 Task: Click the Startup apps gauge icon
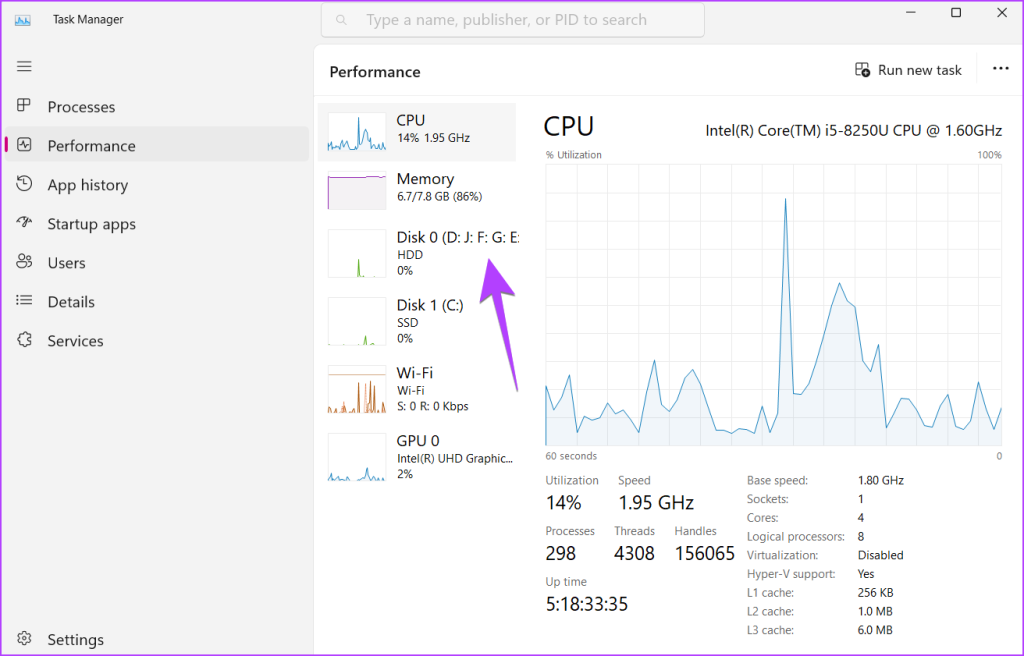coord(25,224)
